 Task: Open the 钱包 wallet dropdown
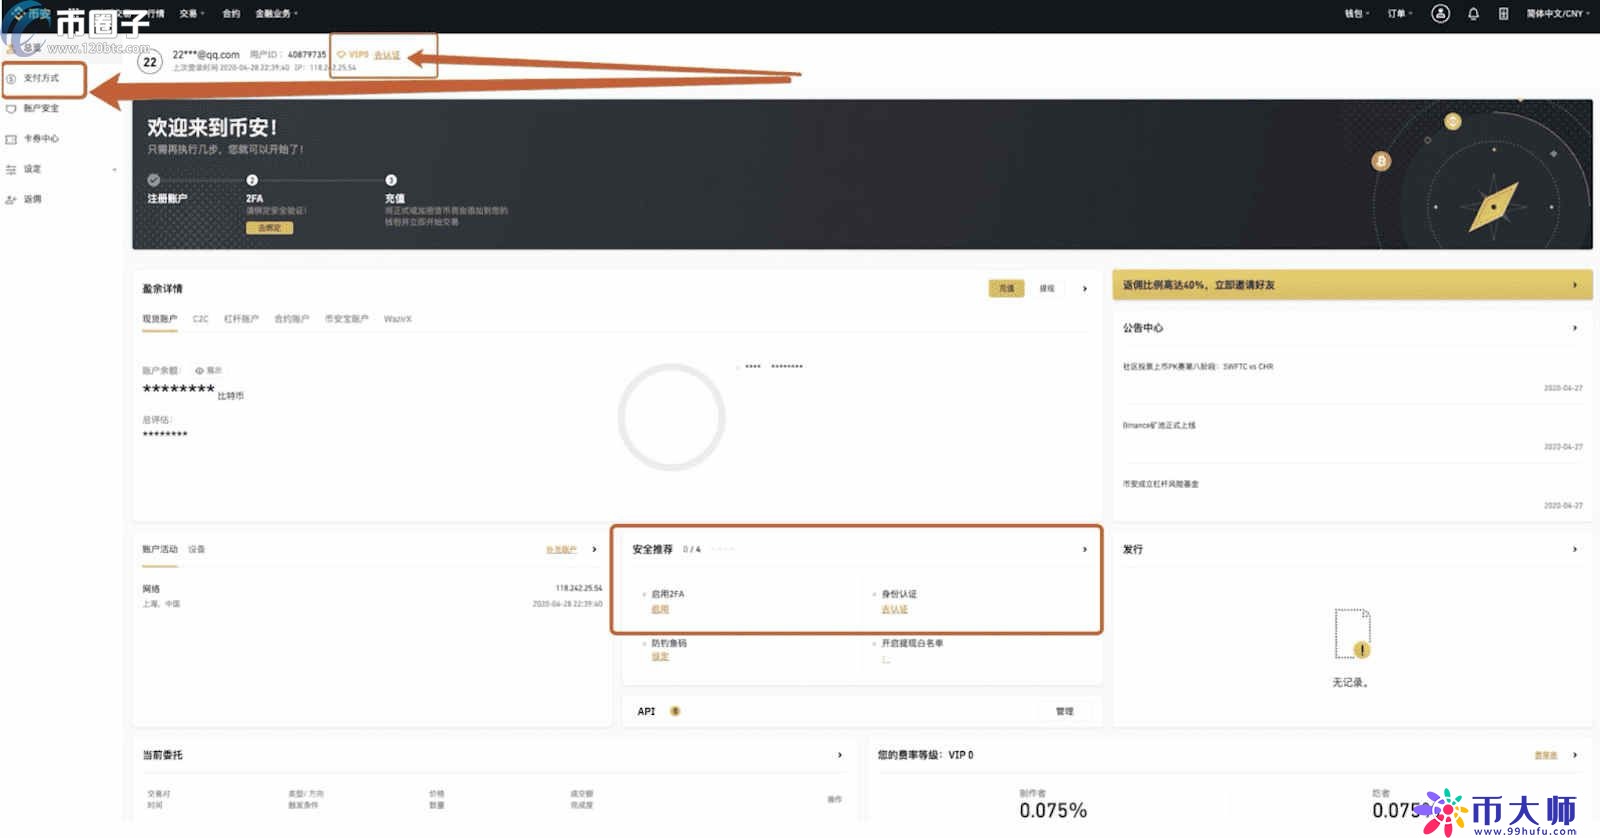[1356, 14]
